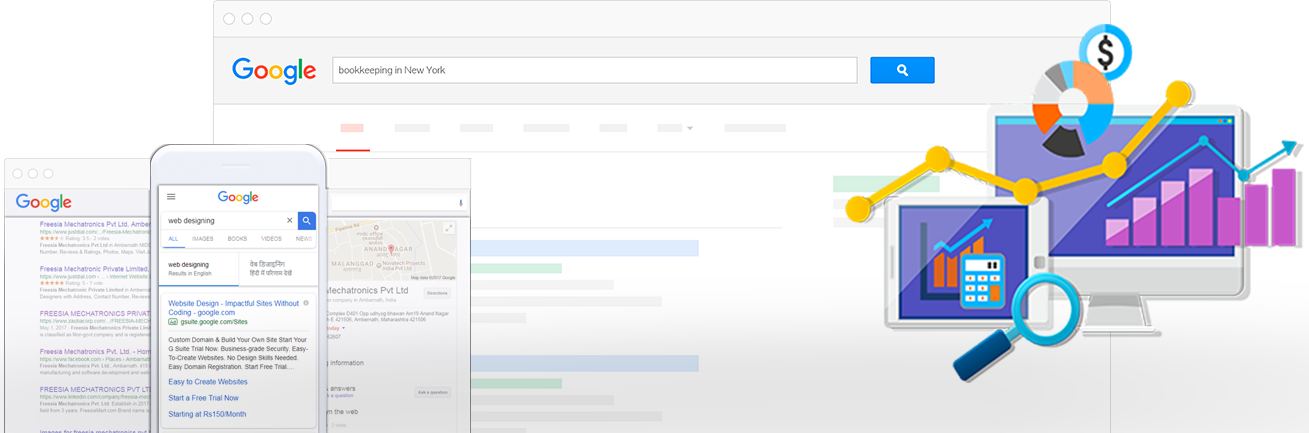Switch to the VIDEOS tab on phone
The image size is (1309, 433).
(x=271, y=239)
